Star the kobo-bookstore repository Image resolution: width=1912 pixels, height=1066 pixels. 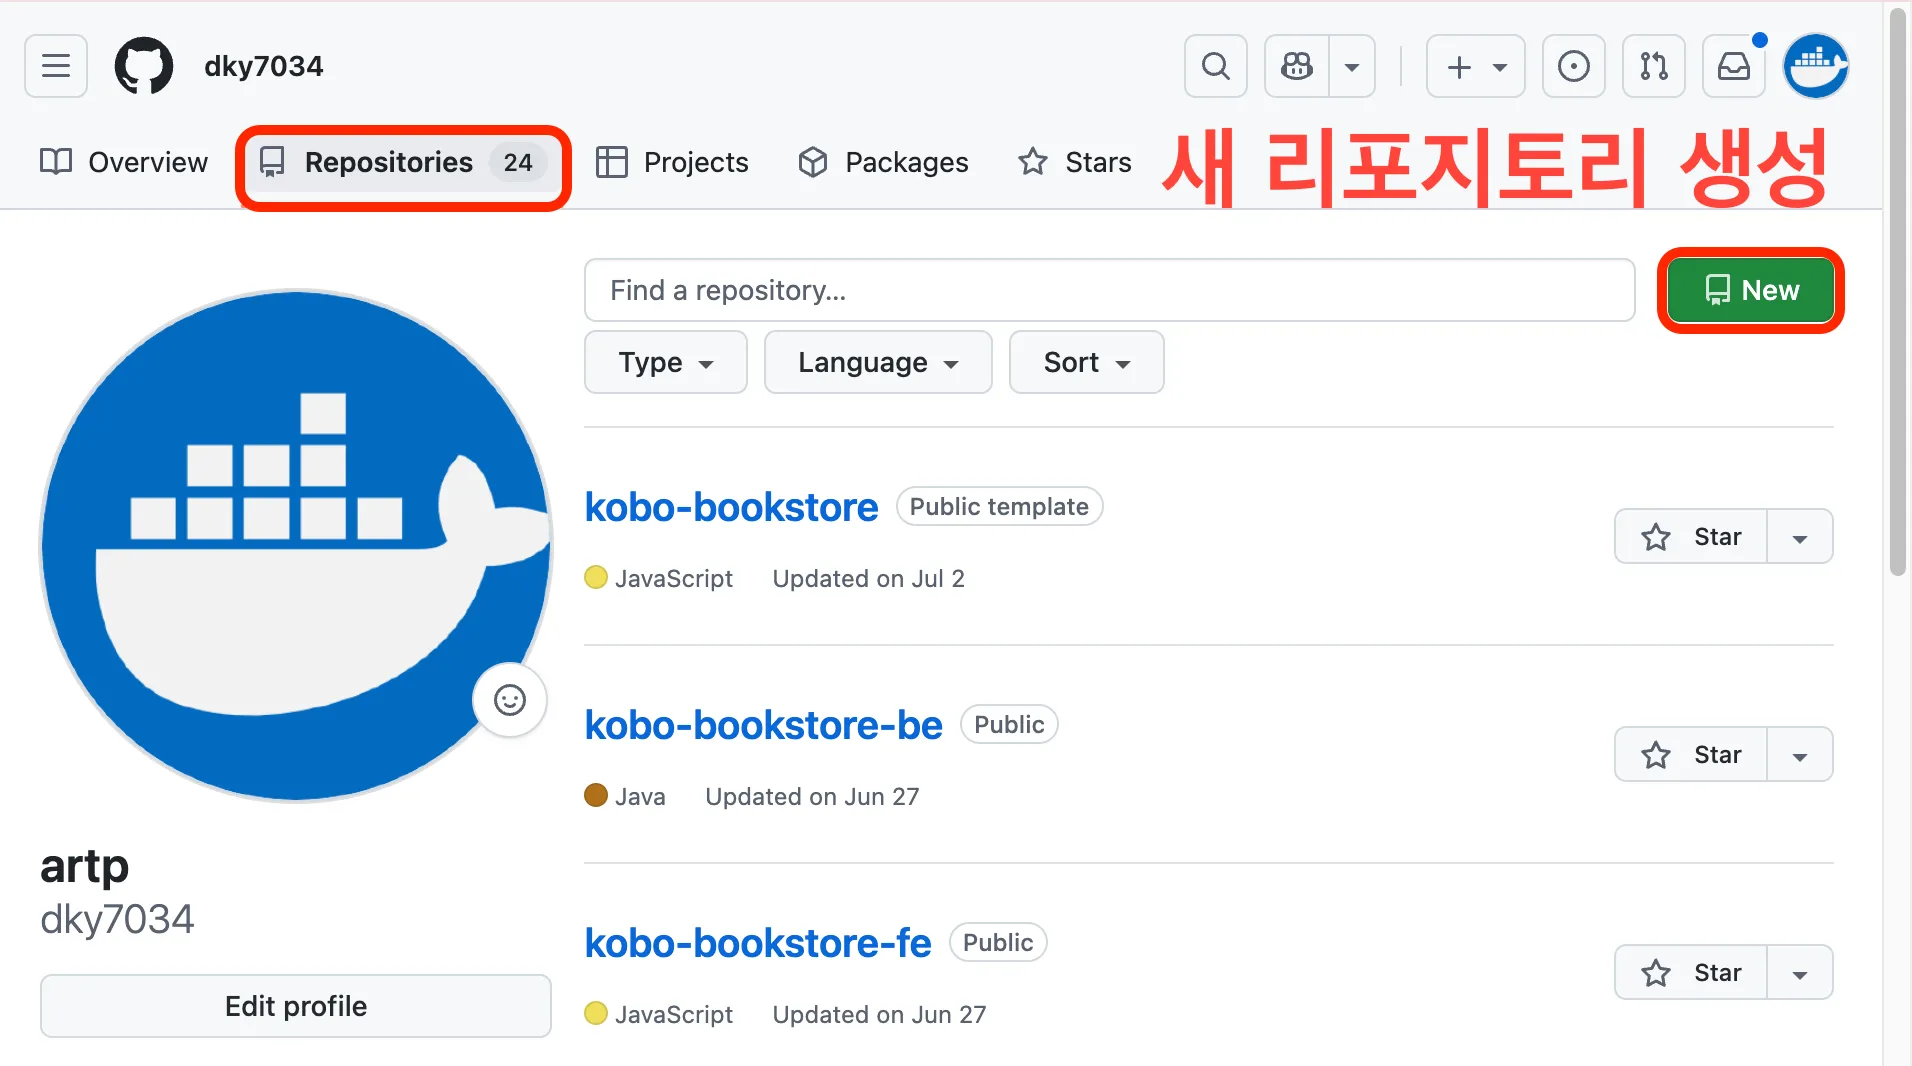pyautogui.click(x=1691, y=537)
